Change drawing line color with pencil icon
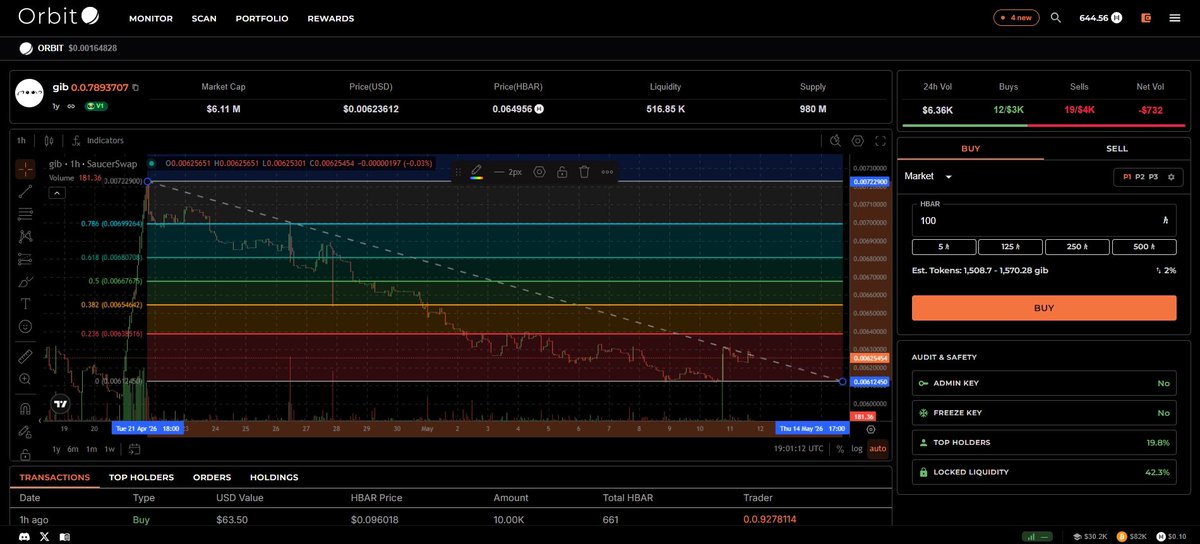The height and width of the screenshot is (544, 1200). click(477, 172)
